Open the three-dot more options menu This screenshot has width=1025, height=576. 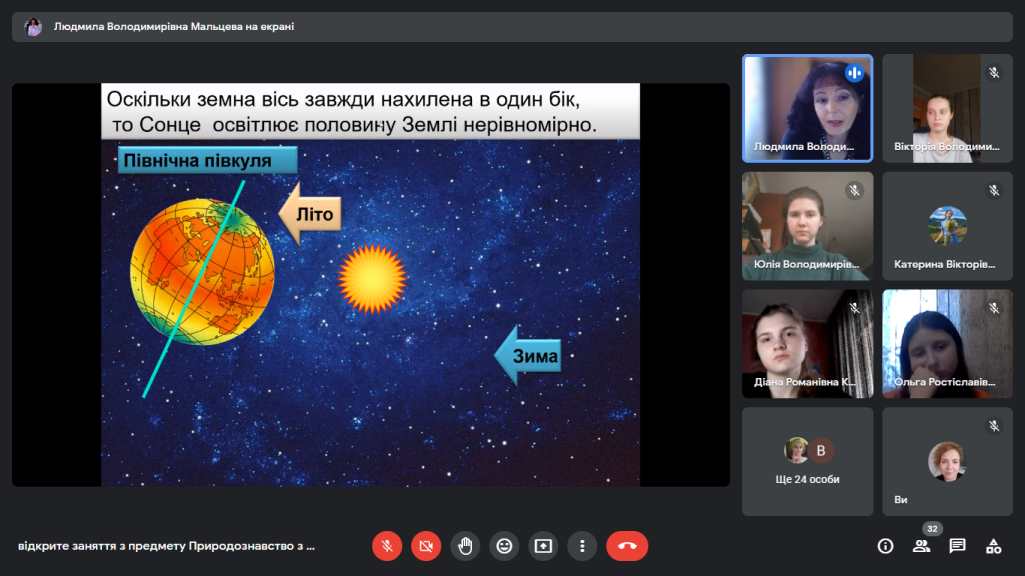[x=582, y=546]
